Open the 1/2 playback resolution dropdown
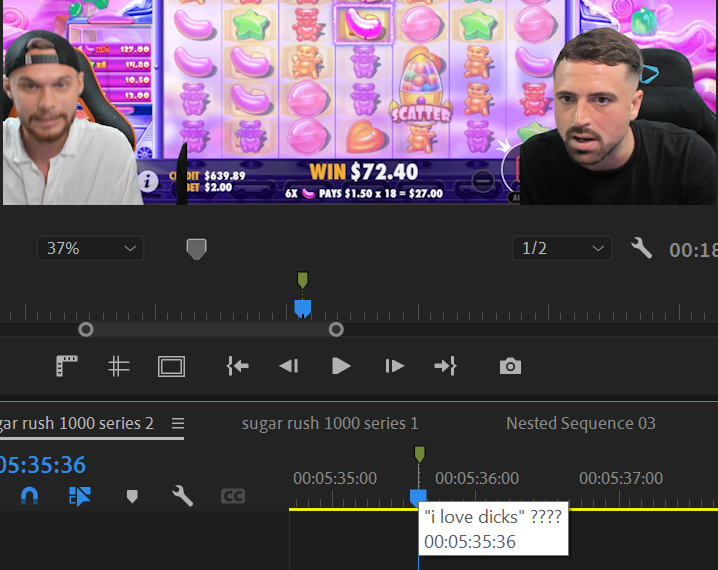The width and height of the screenshot is (718, 570). pyautogui.click(x=562, y=249)
